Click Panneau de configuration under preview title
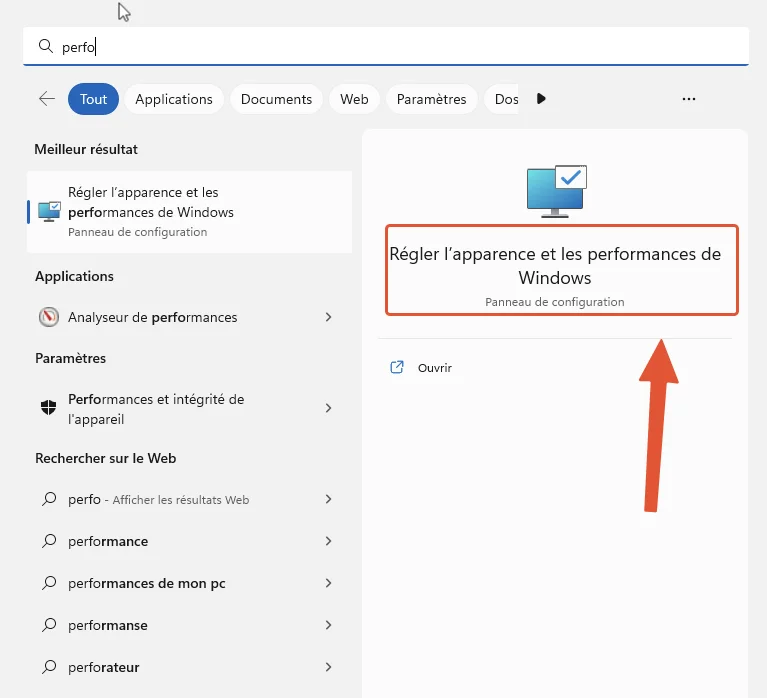767x698 pixels. (555, 302)
